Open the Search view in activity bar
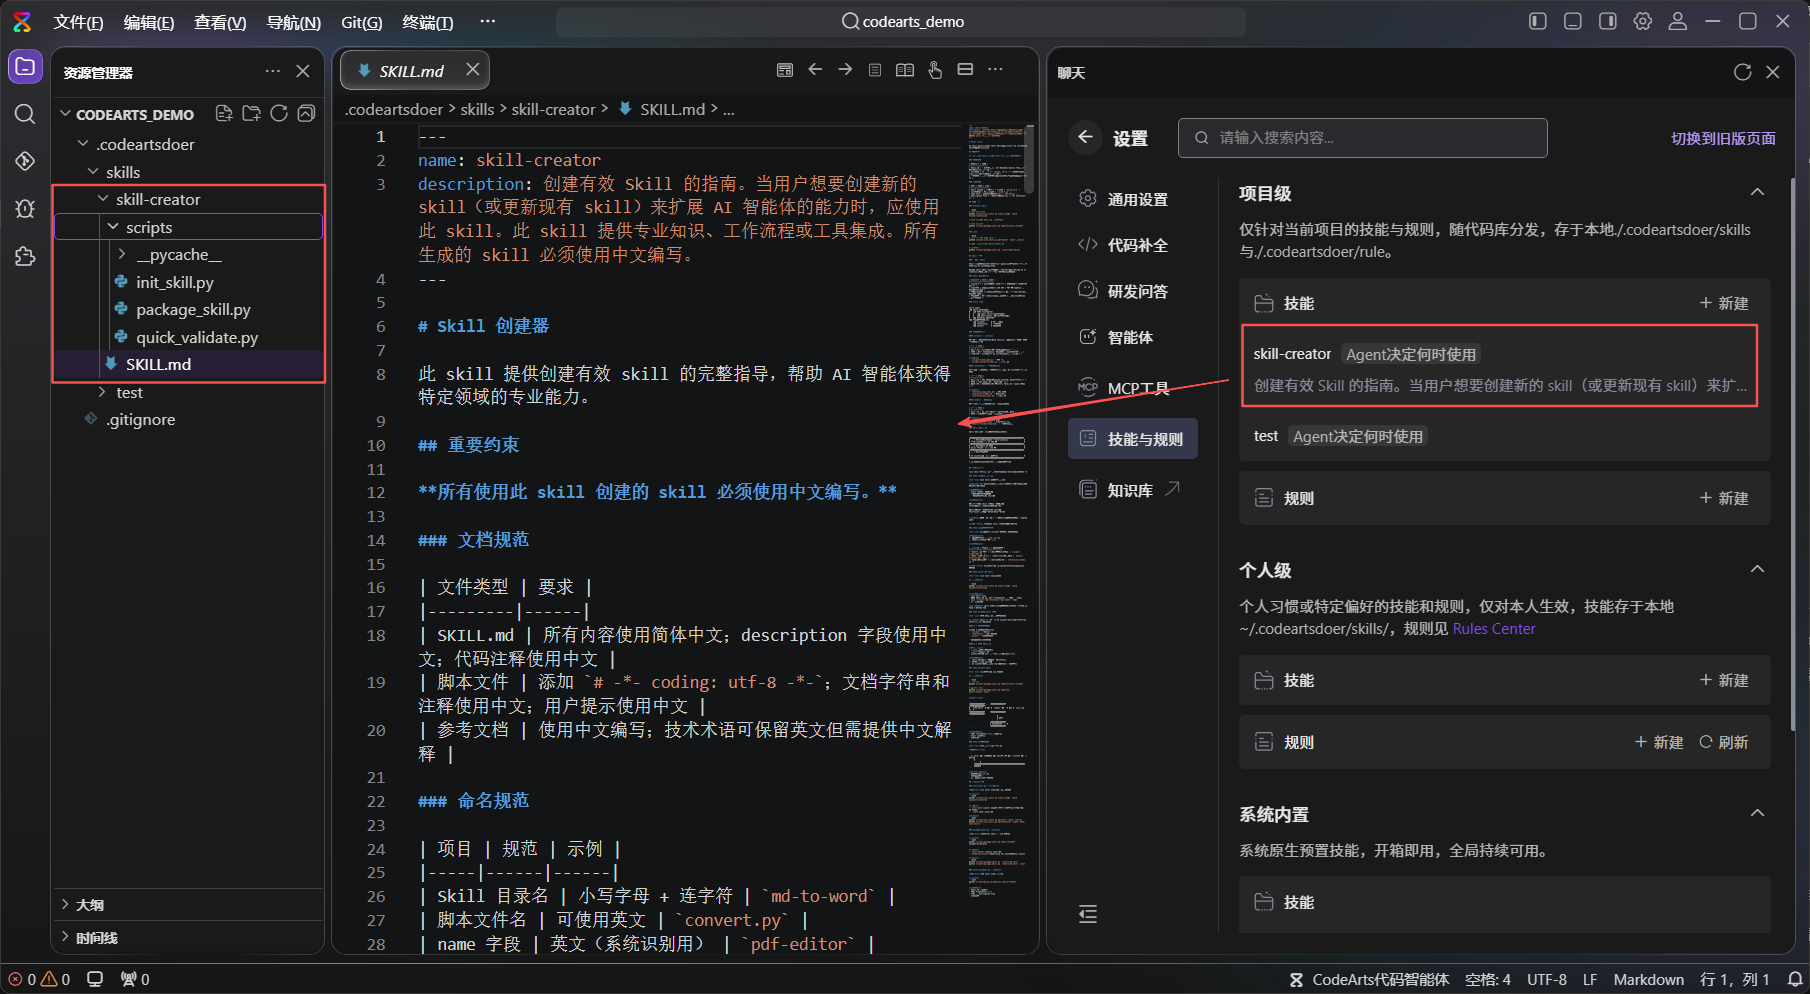1810x994 pixels. coord(25,114)
